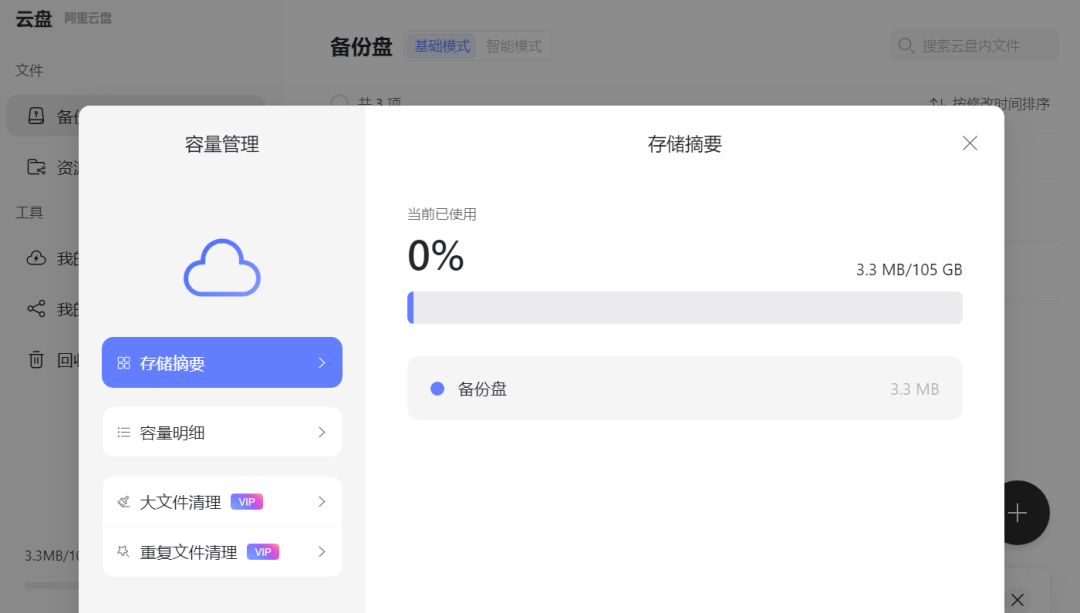This screenshot has width=1080, height=613.
Task: Click the storage usage progress bar
Action: click(x=685, y=307)
